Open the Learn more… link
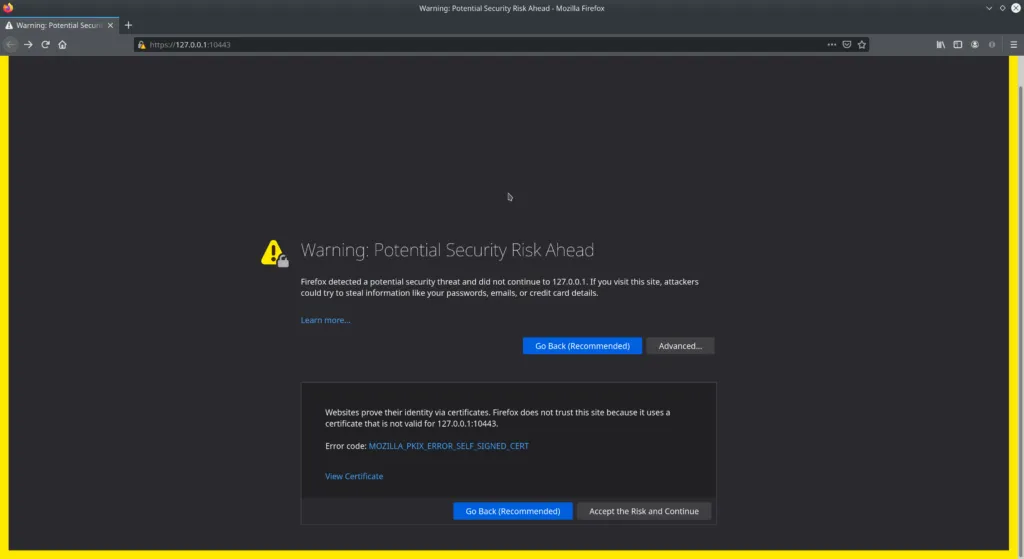This screenshot has width=1024, height=559. (x=325, y=320)
